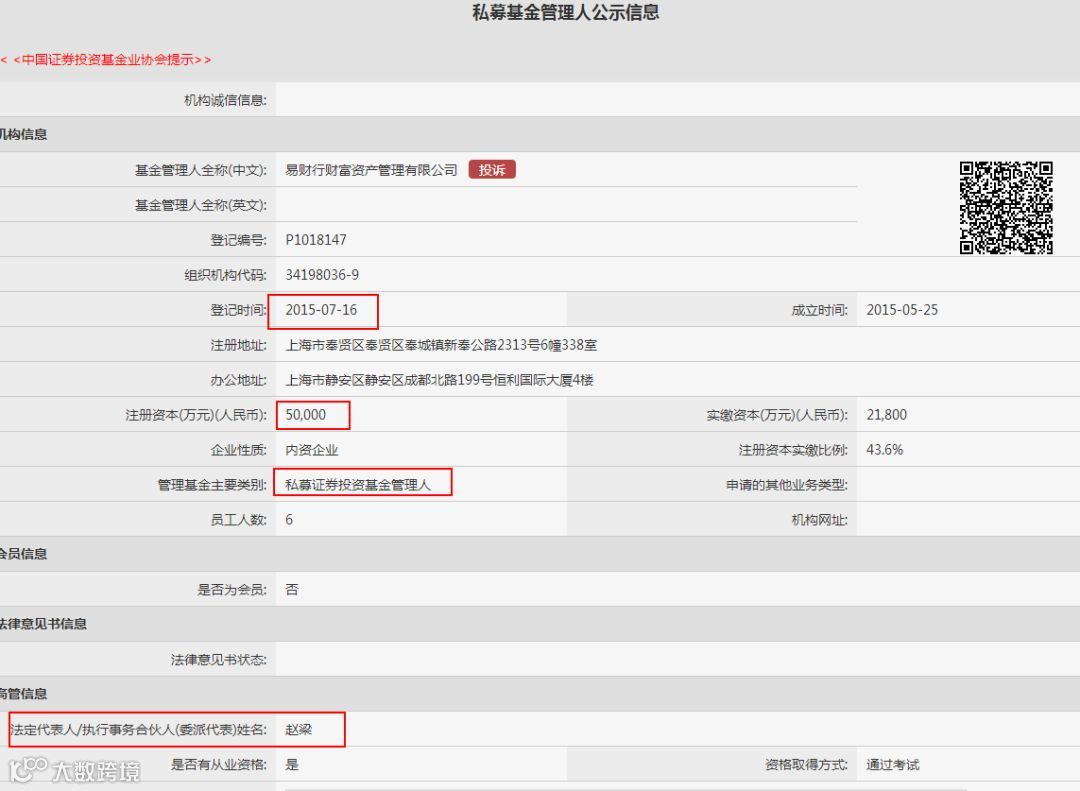
Task: Click the 申请的其他业务类型 label
Action: [x=787, y=485]
